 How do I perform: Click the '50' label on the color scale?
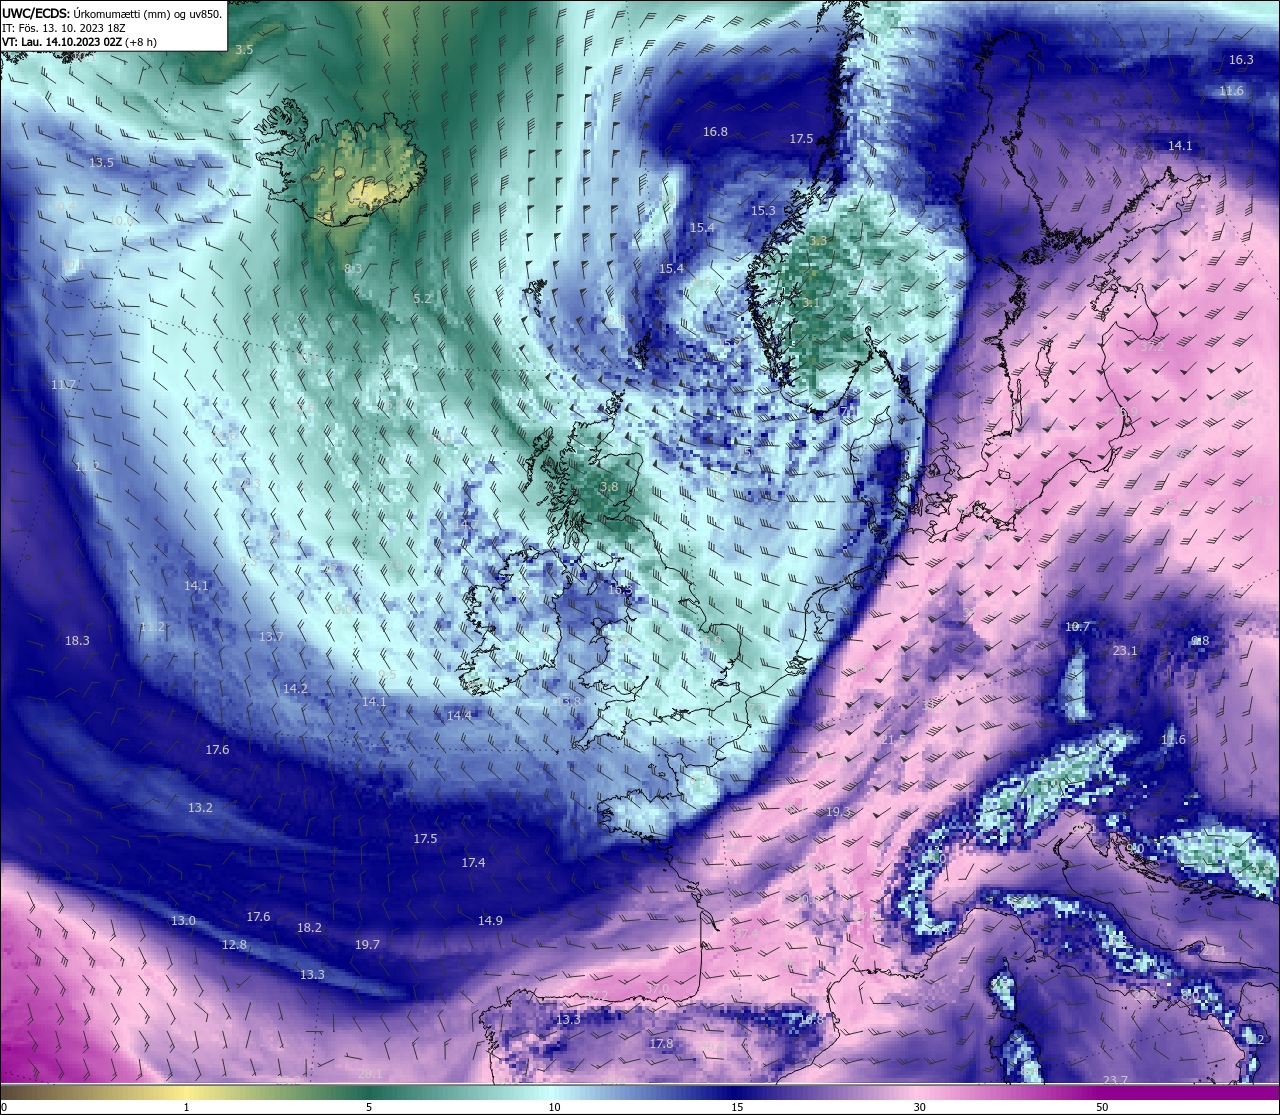click(1102, 1107)
